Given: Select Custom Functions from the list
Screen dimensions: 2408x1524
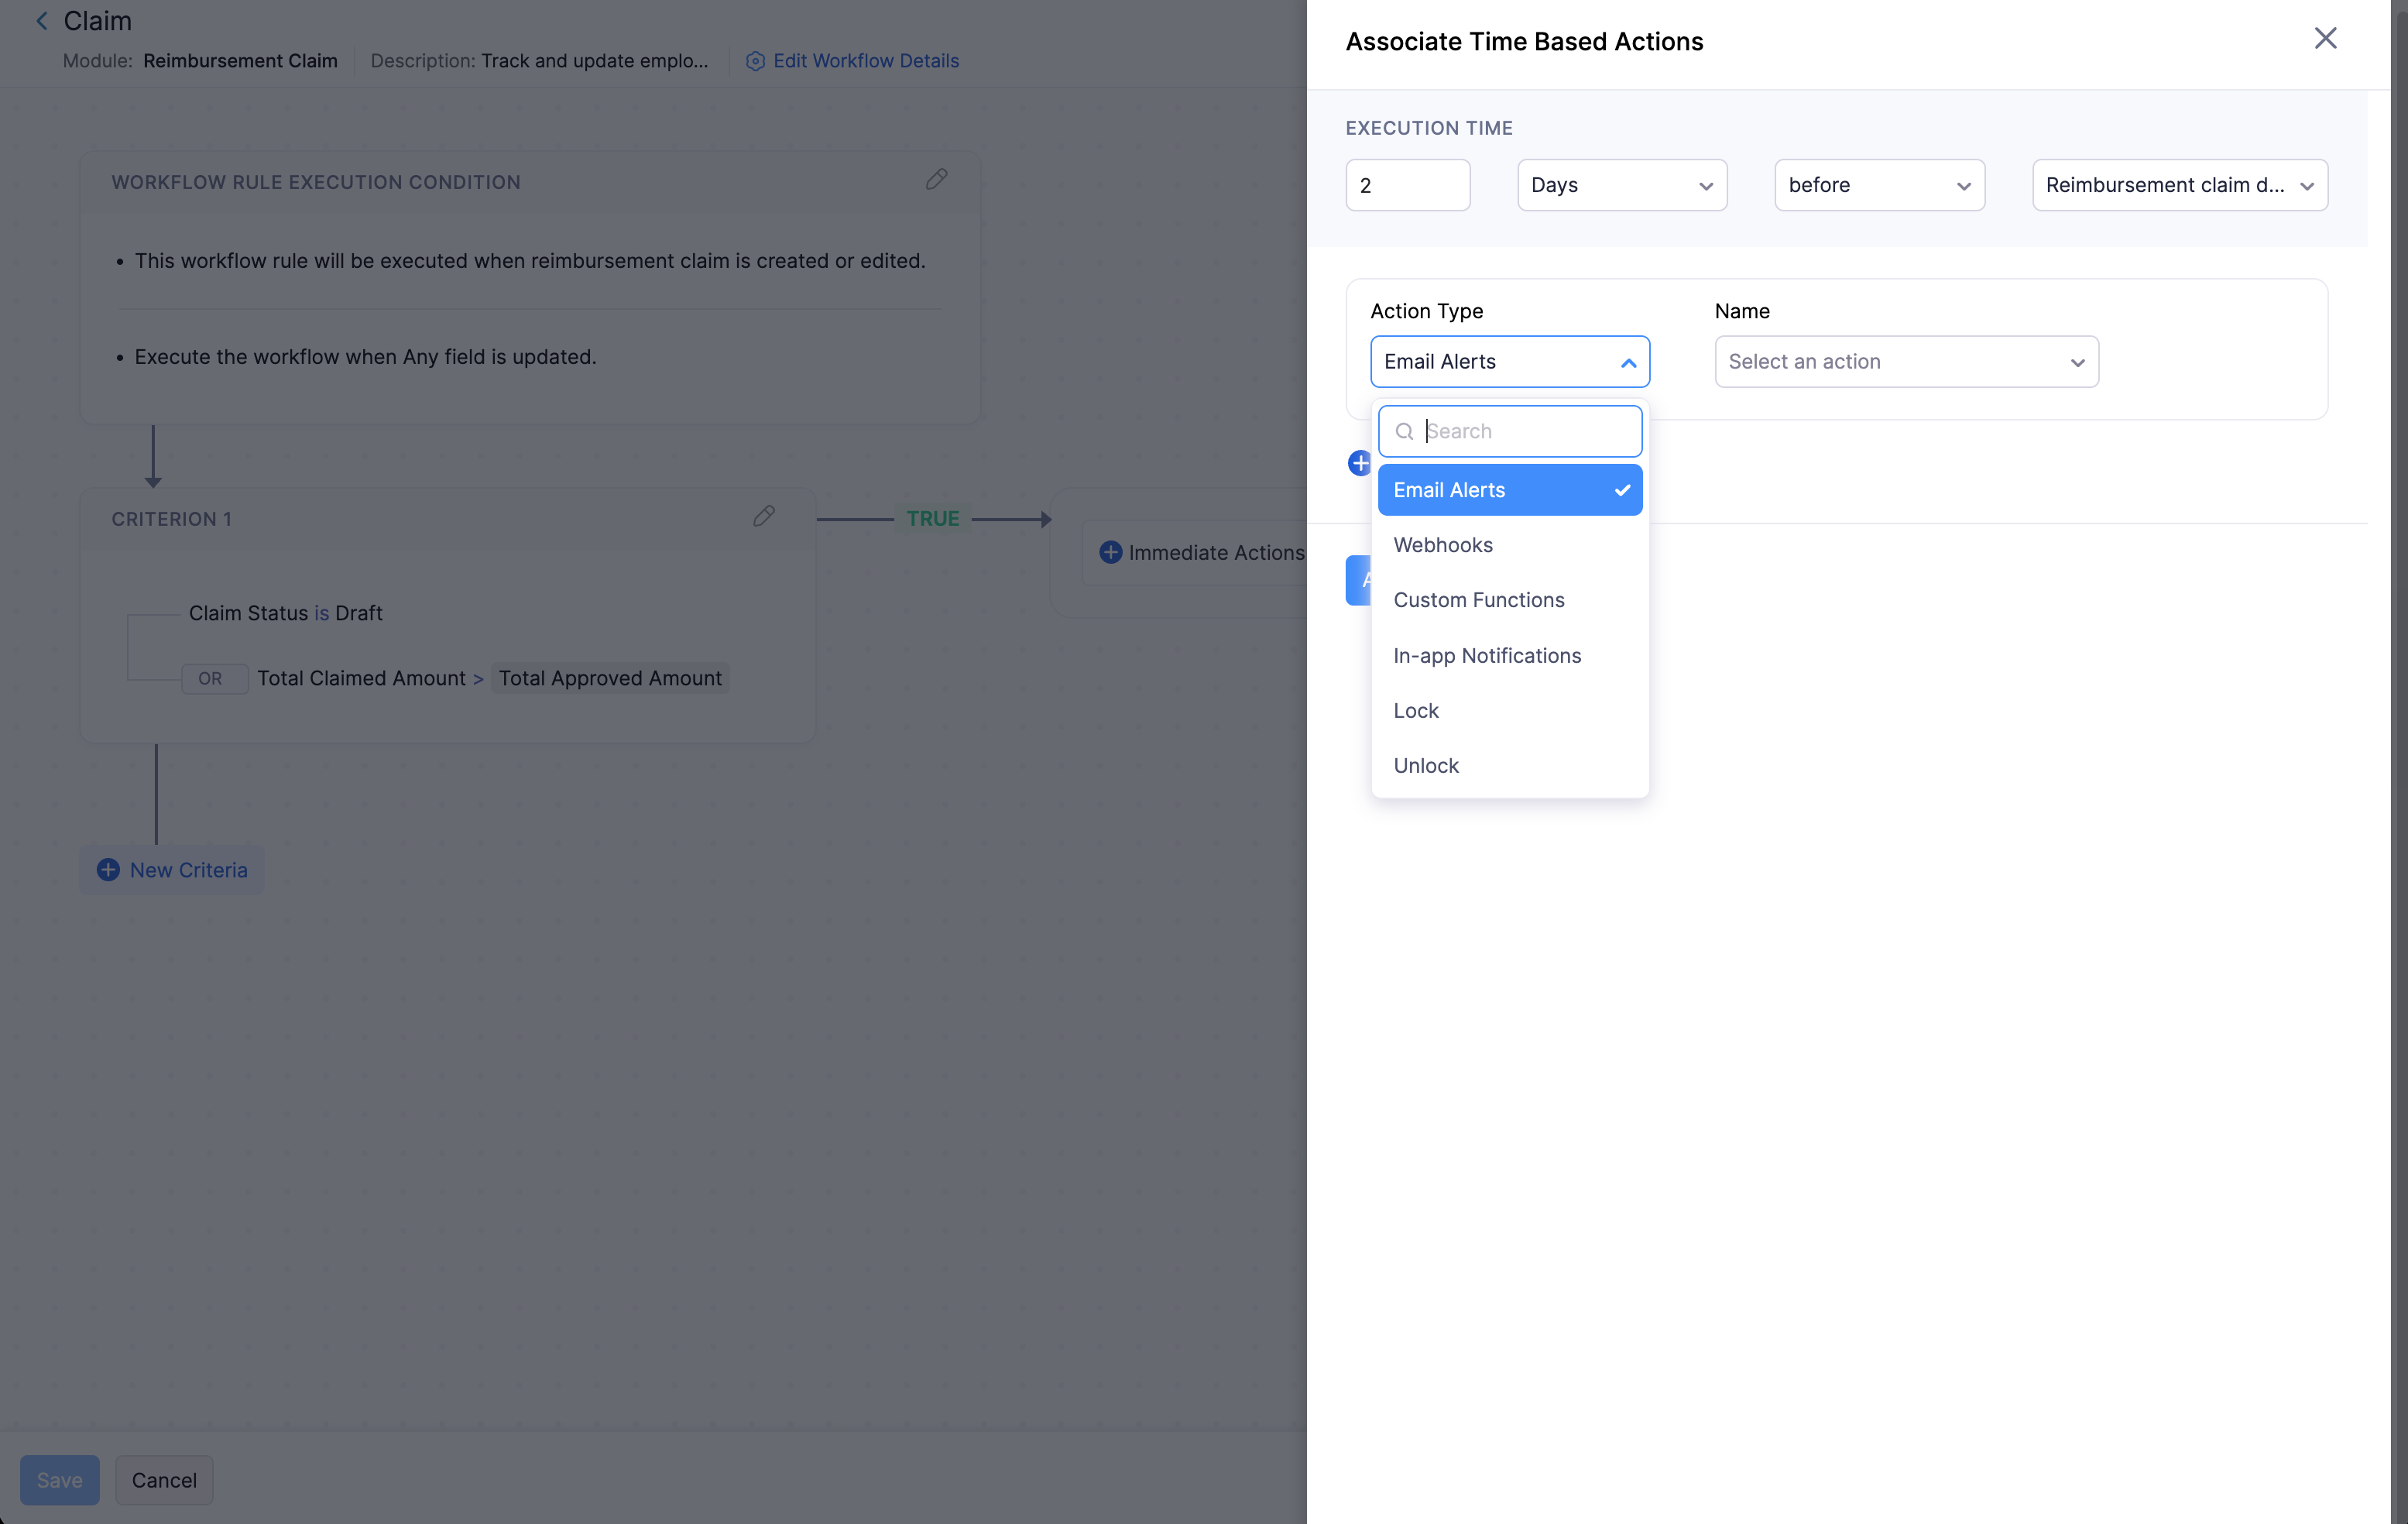Looking at the screenshot, I should 1510,600.
